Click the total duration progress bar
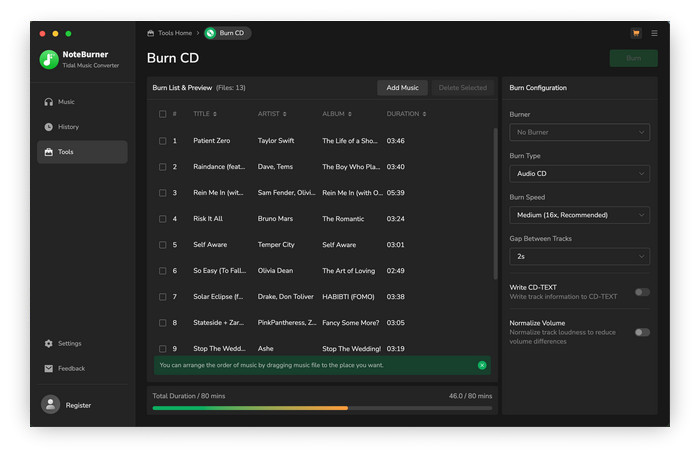The height and width of the screenshot is (457, 700). (x=322, y=408)
